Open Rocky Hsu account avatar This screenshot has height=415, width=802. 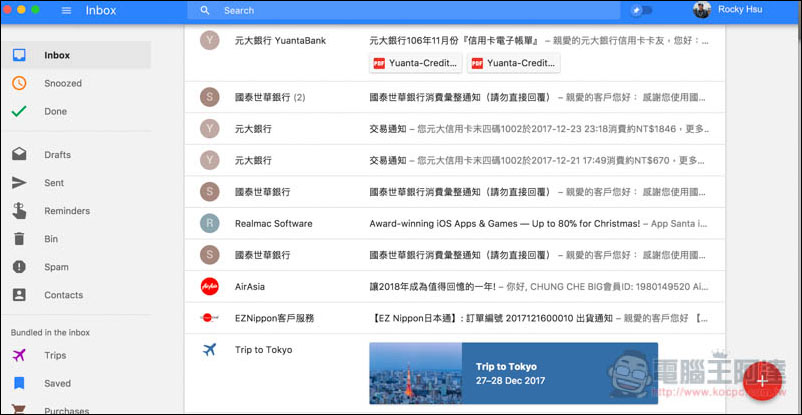tap(702, 10)
